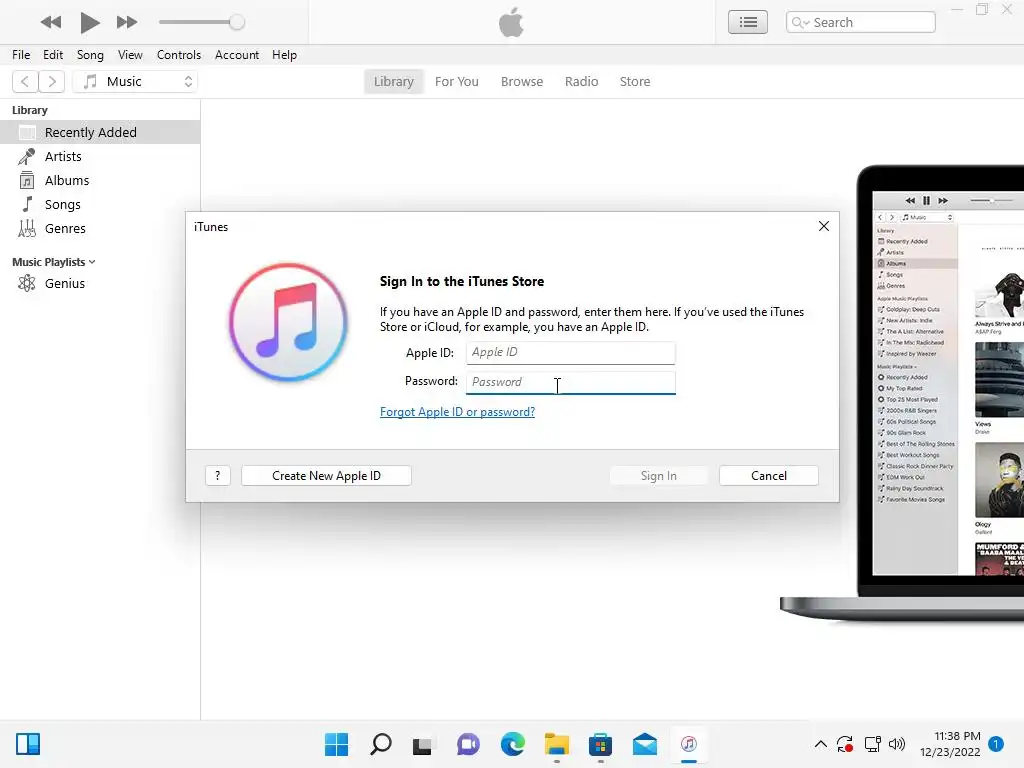Select Songs in the sidebar
The image size is (1024, 768).
100,204
